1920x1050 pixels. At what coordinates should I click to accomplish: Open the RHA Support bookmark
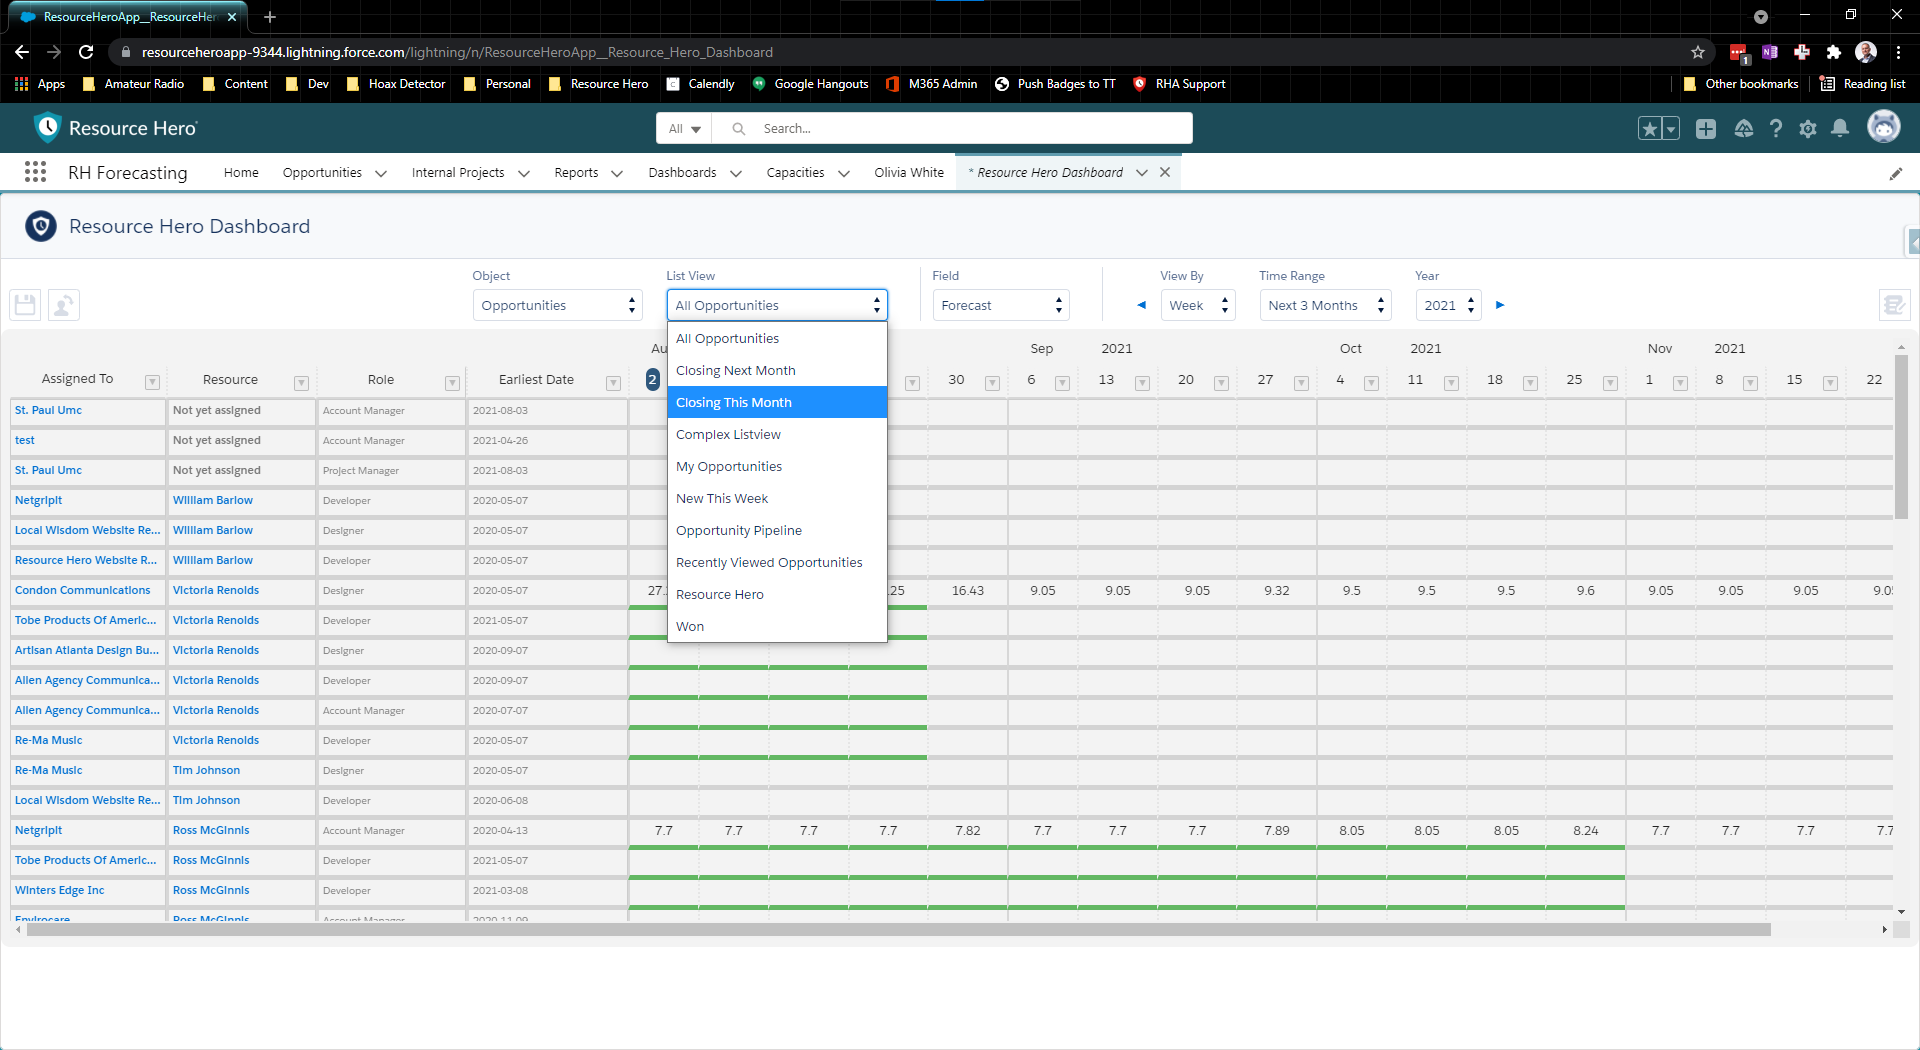point(1178,84)
